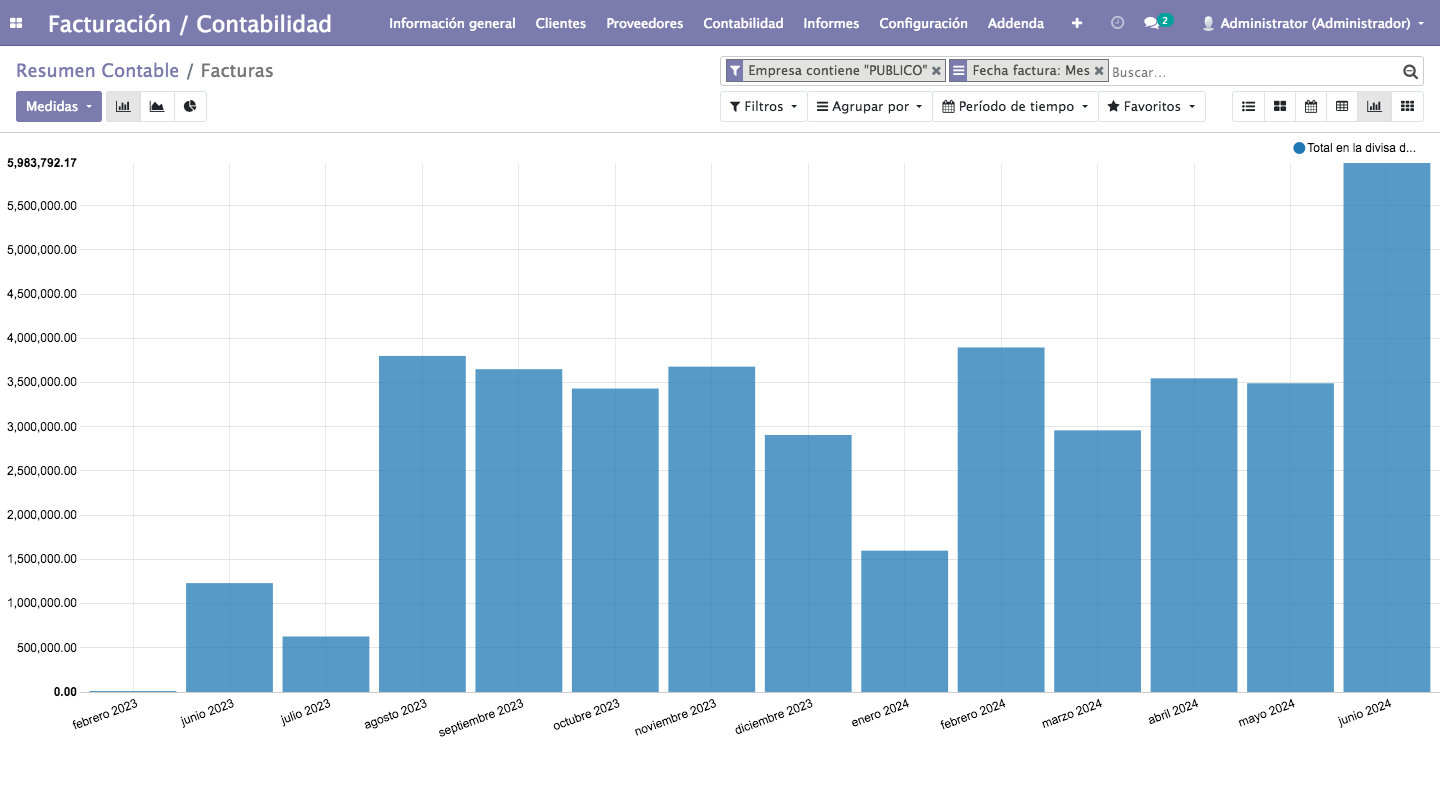Open the Informes menu
1440x792 pixels.
point(831,23)
